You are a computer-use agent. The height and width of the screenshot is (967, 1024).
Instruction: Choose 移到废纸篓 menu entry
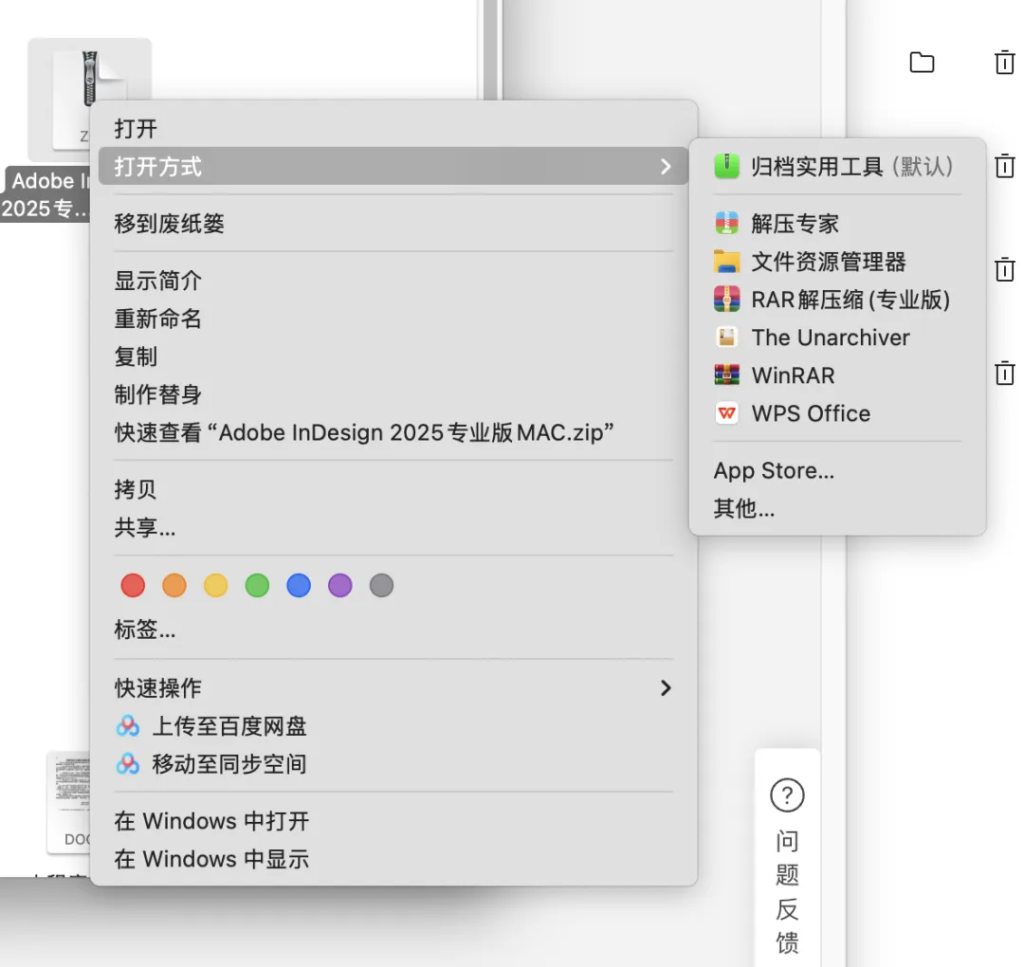(393, 223)
